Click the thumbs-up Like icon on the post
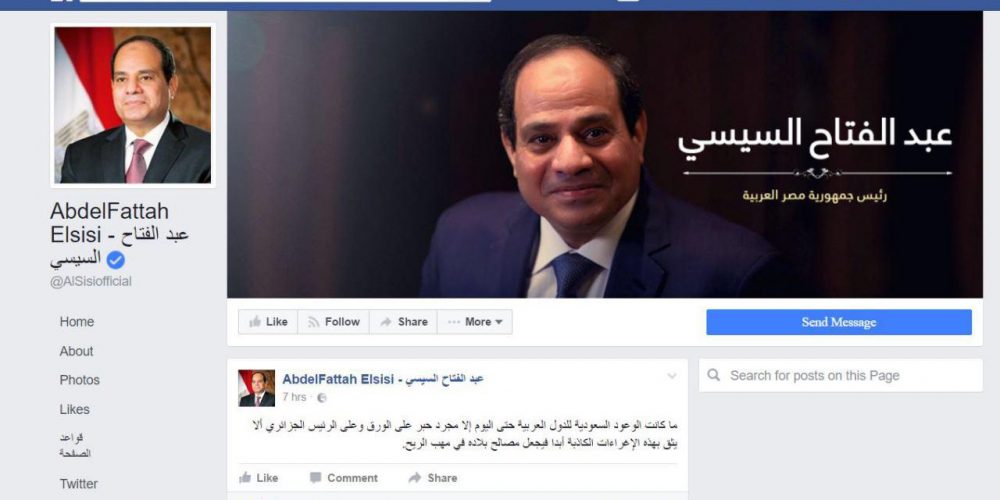1000x500 pixels. click(x=245, y=478)
